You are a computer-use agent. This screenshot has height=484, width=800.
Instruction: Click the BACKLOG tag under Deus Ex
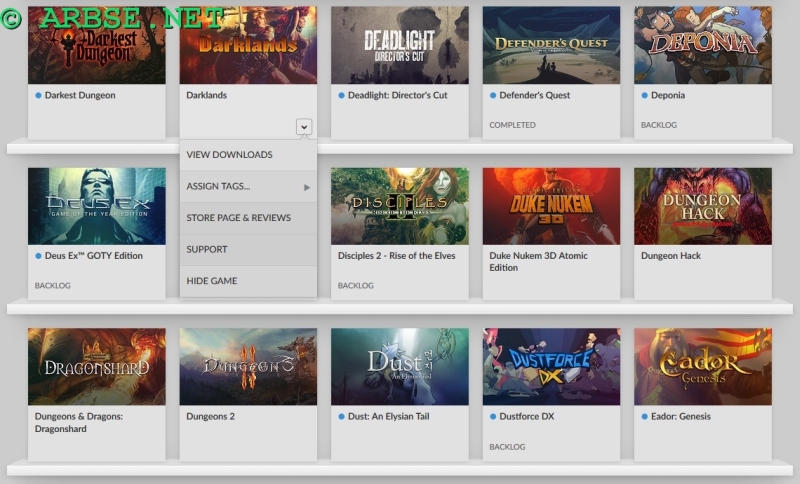(53, 286)
